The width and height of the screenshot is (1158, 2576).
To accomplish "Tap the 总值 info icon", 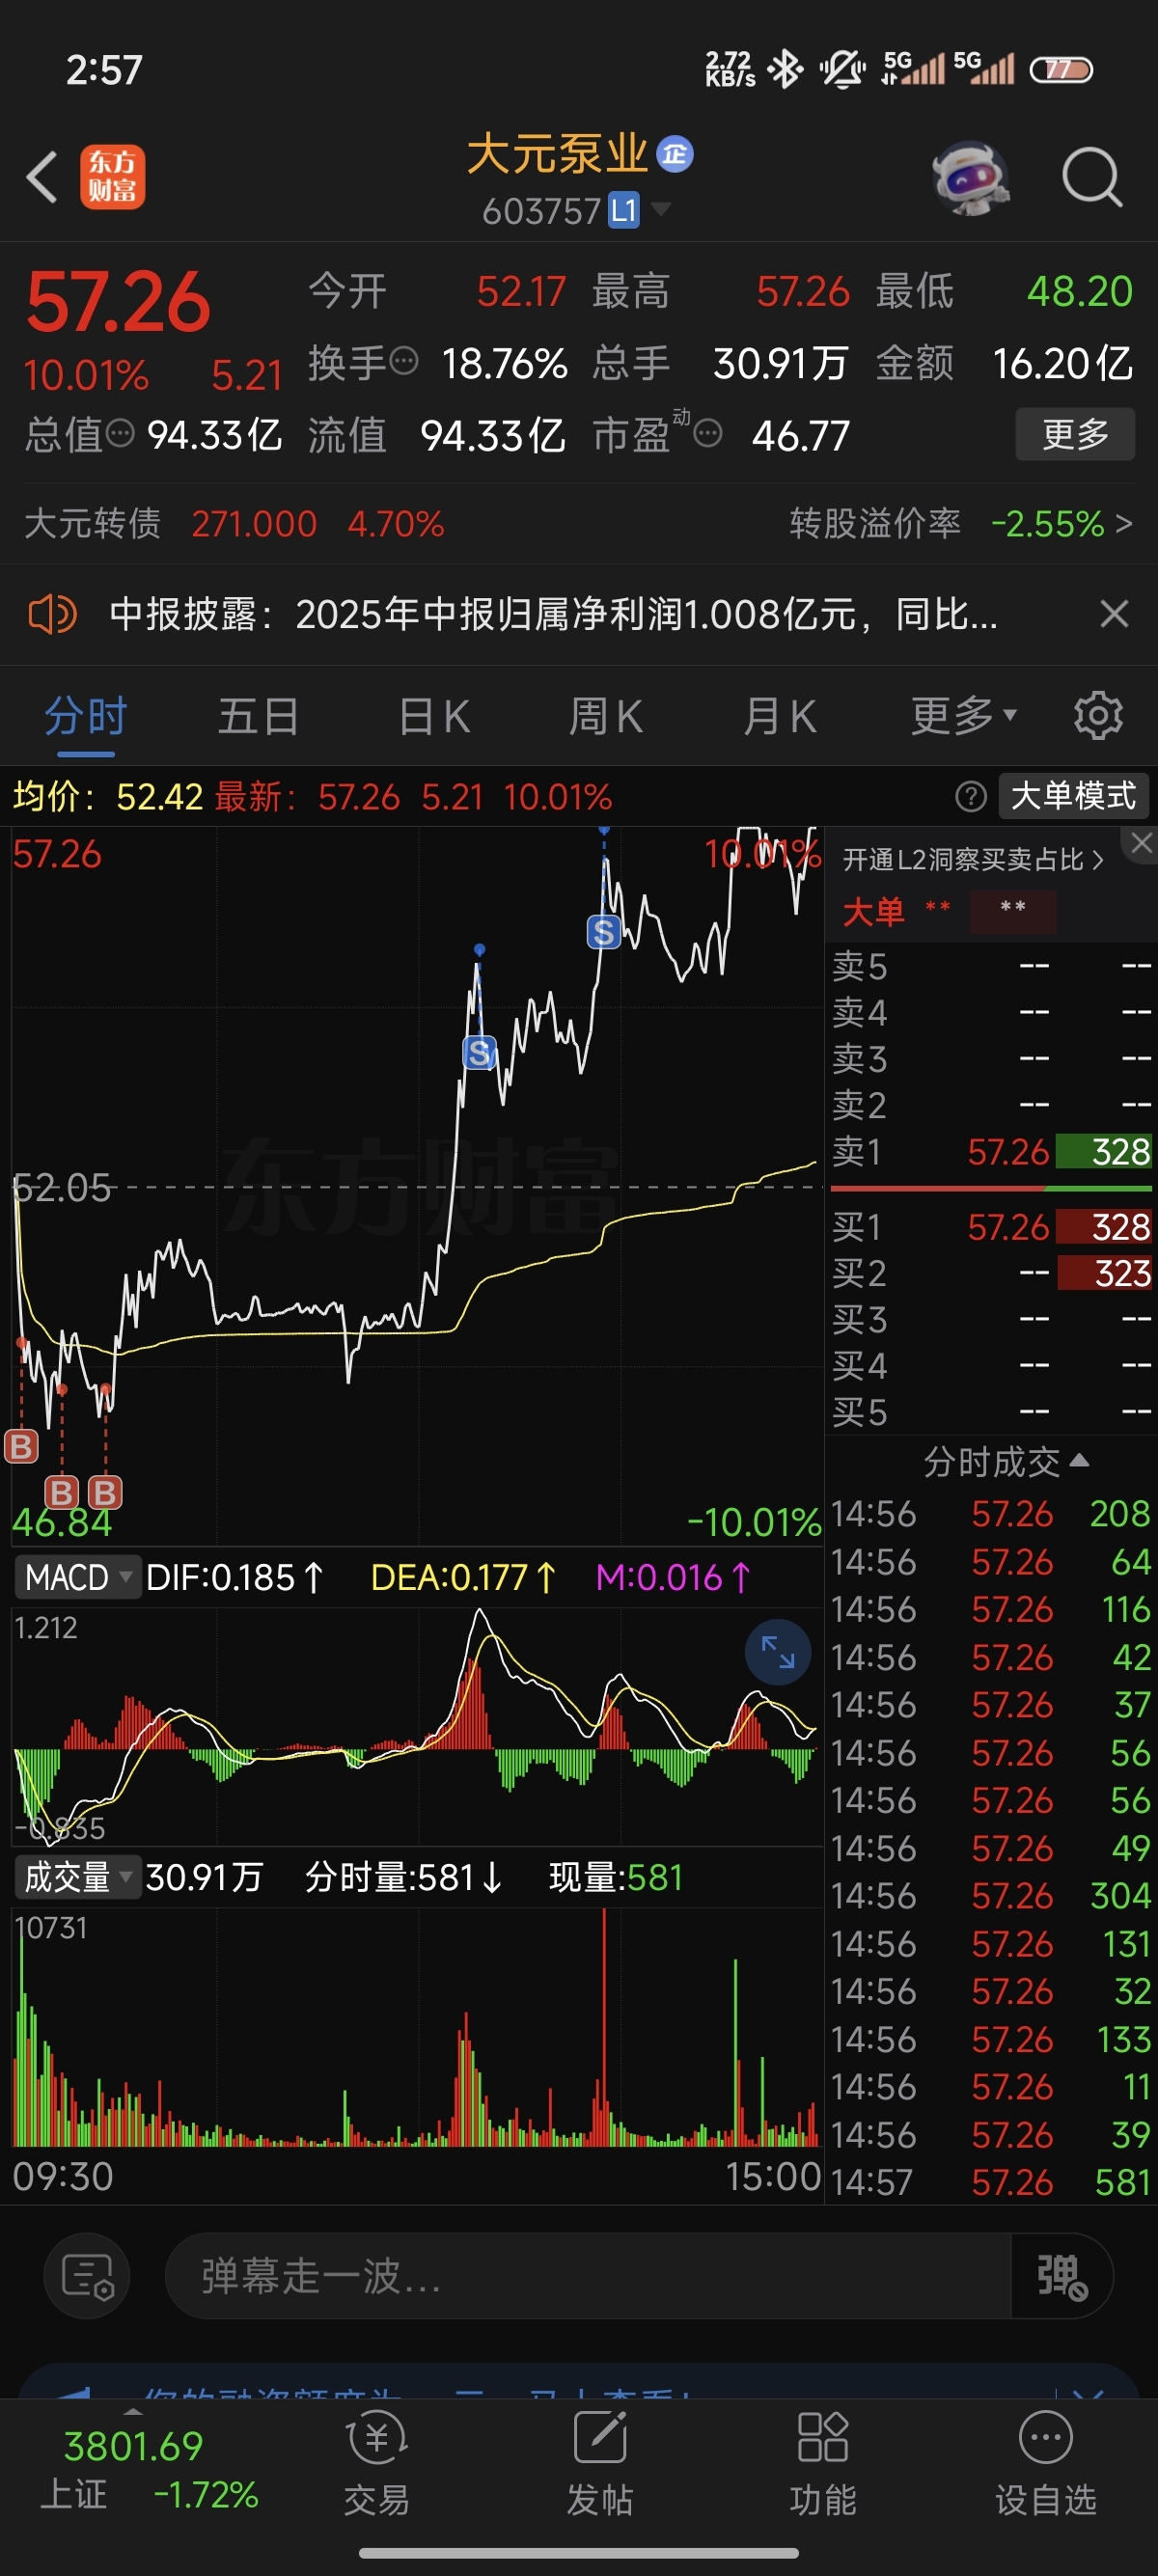I will point(119,434).
